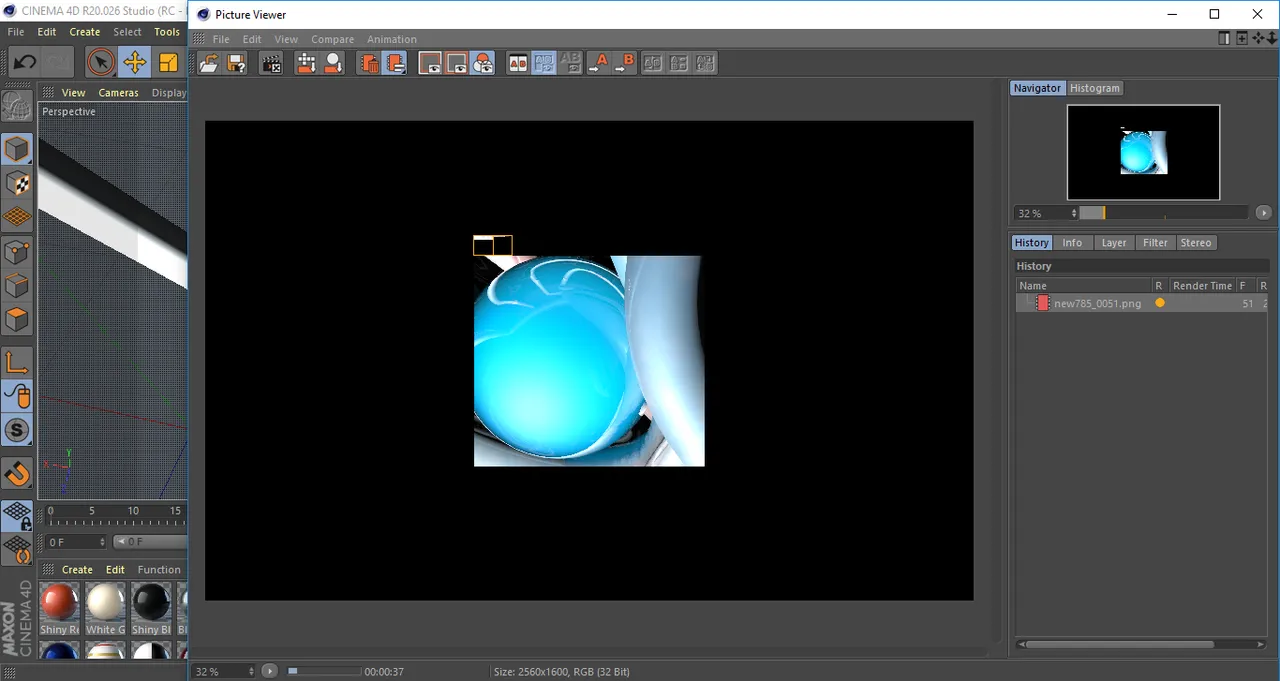Select the White G material sphere
The image size is (1280, 681).
(105, 603)
